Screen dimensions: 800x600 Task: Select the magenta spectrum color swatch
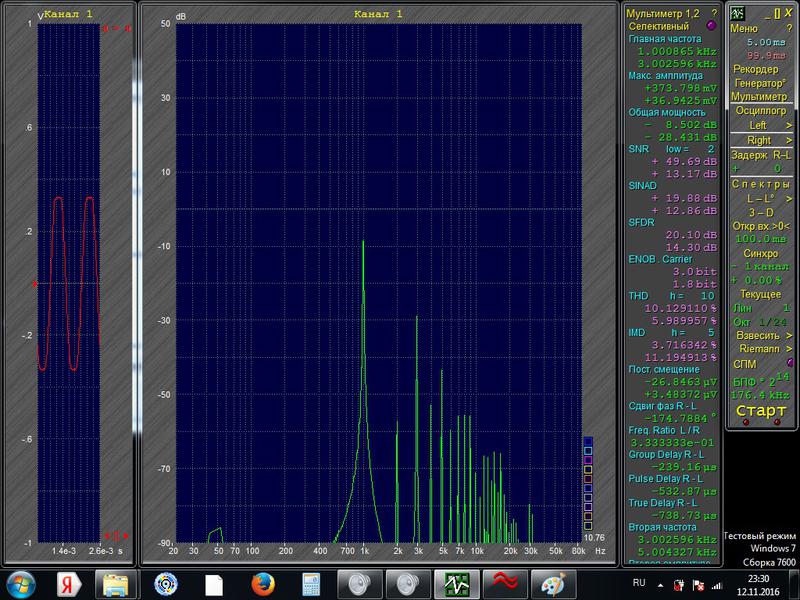(x=588, y=460)
